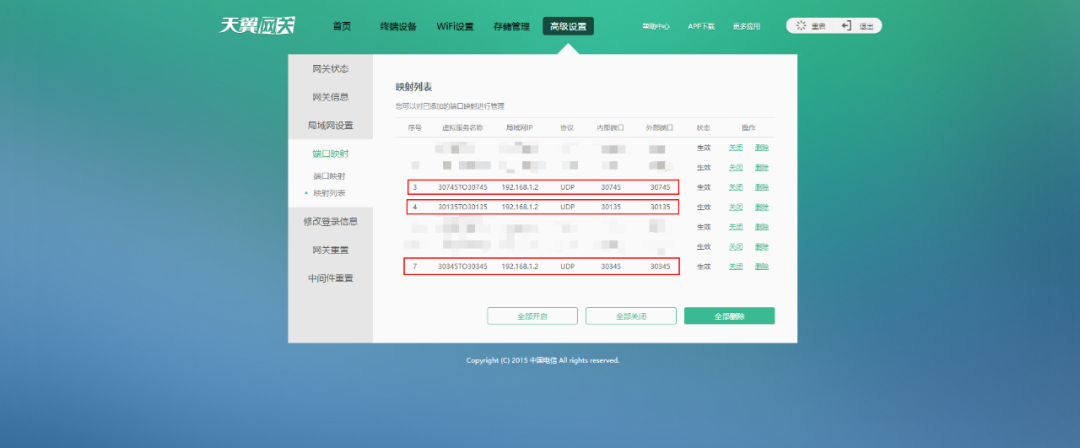Open the APP下载 link
1080x448 pixels.
[701, 27]
